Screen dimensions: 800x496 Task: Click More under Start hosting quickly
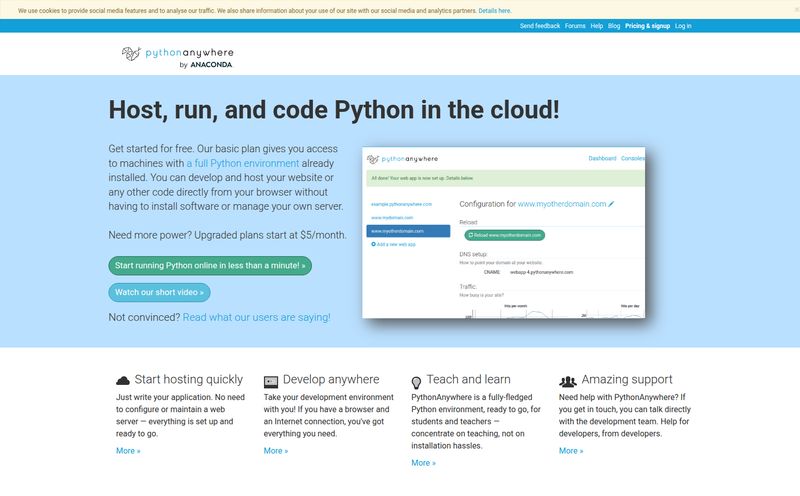[128, 451]
